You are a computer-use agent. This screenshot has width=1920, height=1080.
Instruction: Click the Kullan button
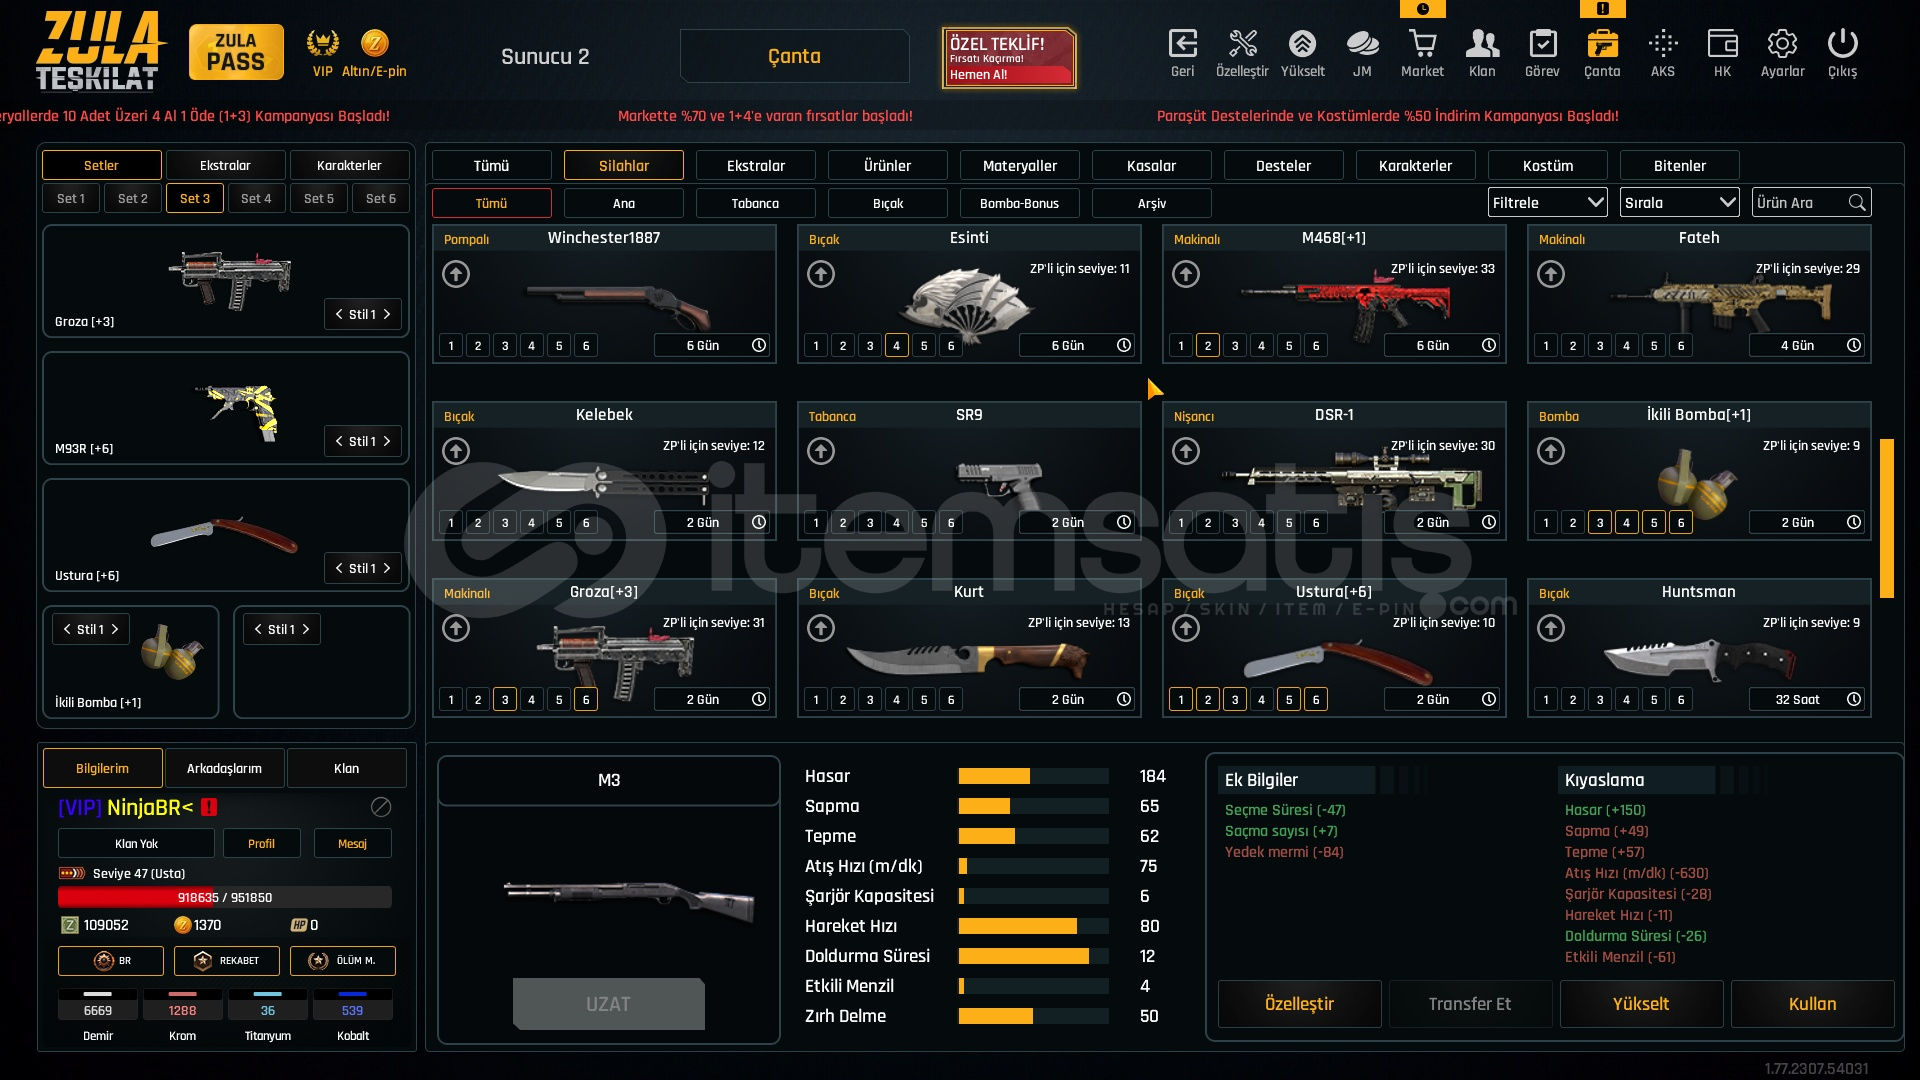(1812, 1003)
